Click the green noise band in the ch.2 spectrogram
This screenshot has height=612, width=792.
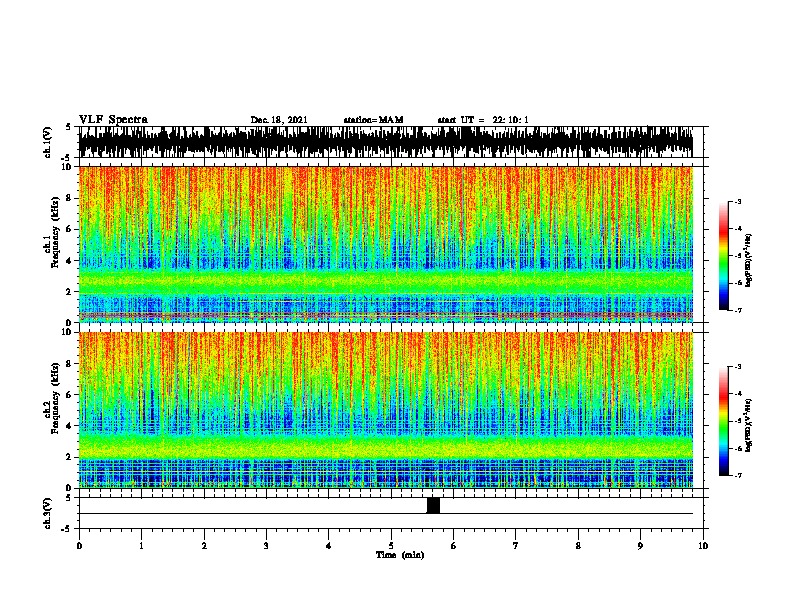coord(386,445)
